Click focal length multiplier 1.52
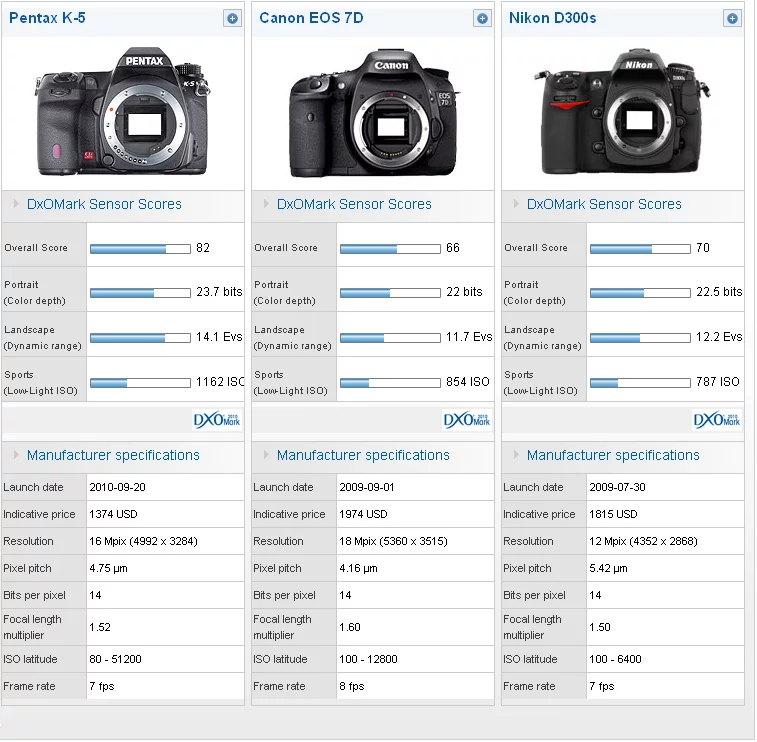757x742 pixels. [100, 628]
